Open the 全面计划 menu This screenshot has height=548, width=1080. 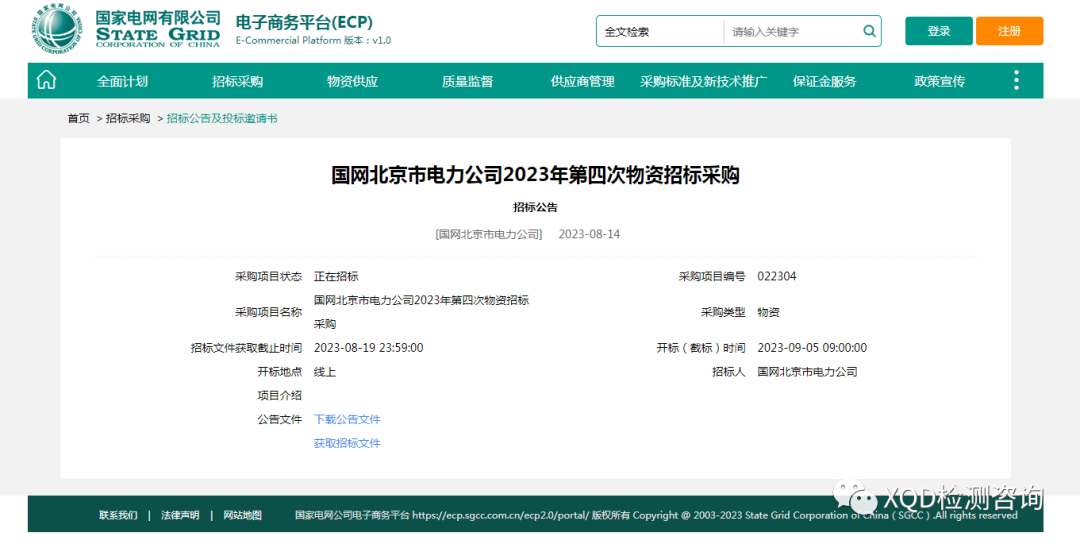(x=122, y=81)
